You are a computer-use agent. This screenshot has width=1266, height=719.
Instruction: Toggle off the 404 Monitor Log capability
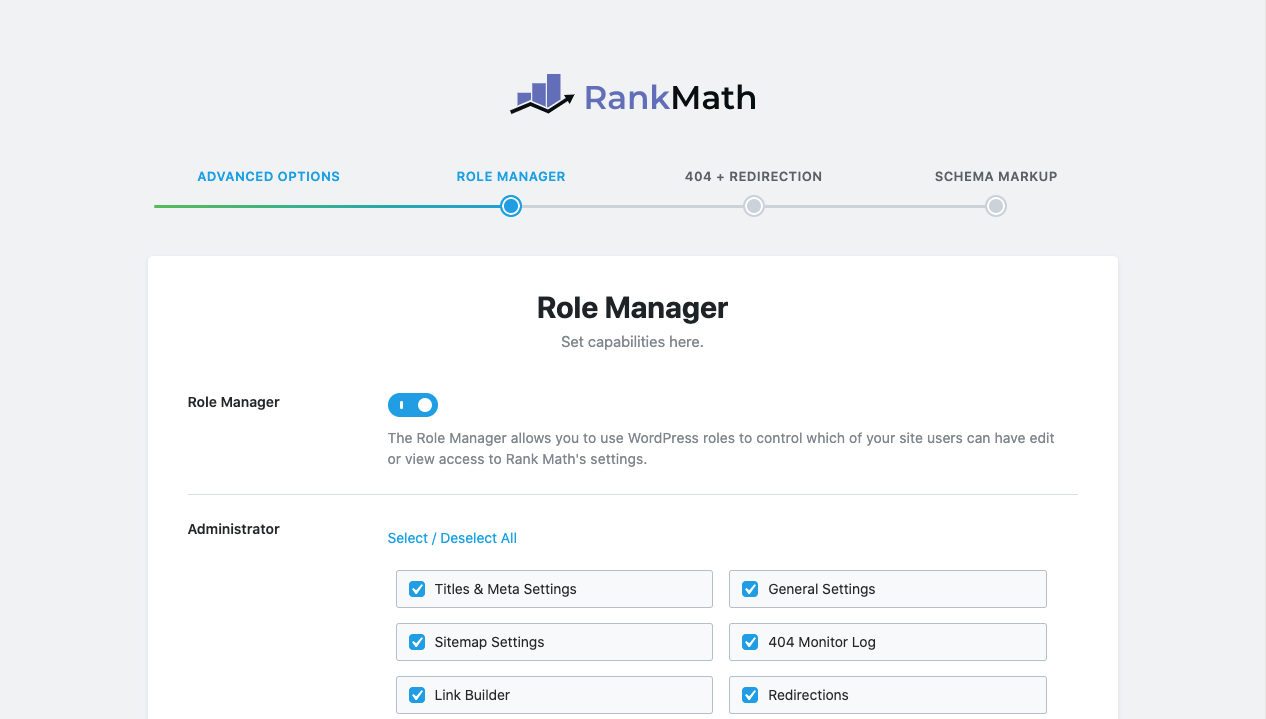click(750, 642)
